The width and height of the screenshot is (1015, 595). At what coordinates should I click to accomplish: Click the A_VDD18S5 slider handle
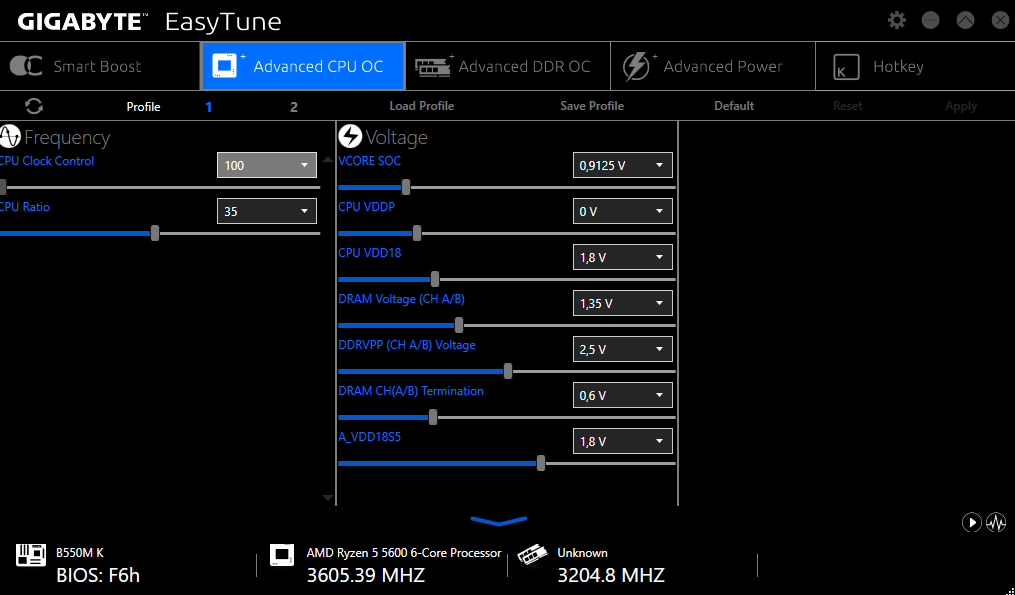pos(541,464)
